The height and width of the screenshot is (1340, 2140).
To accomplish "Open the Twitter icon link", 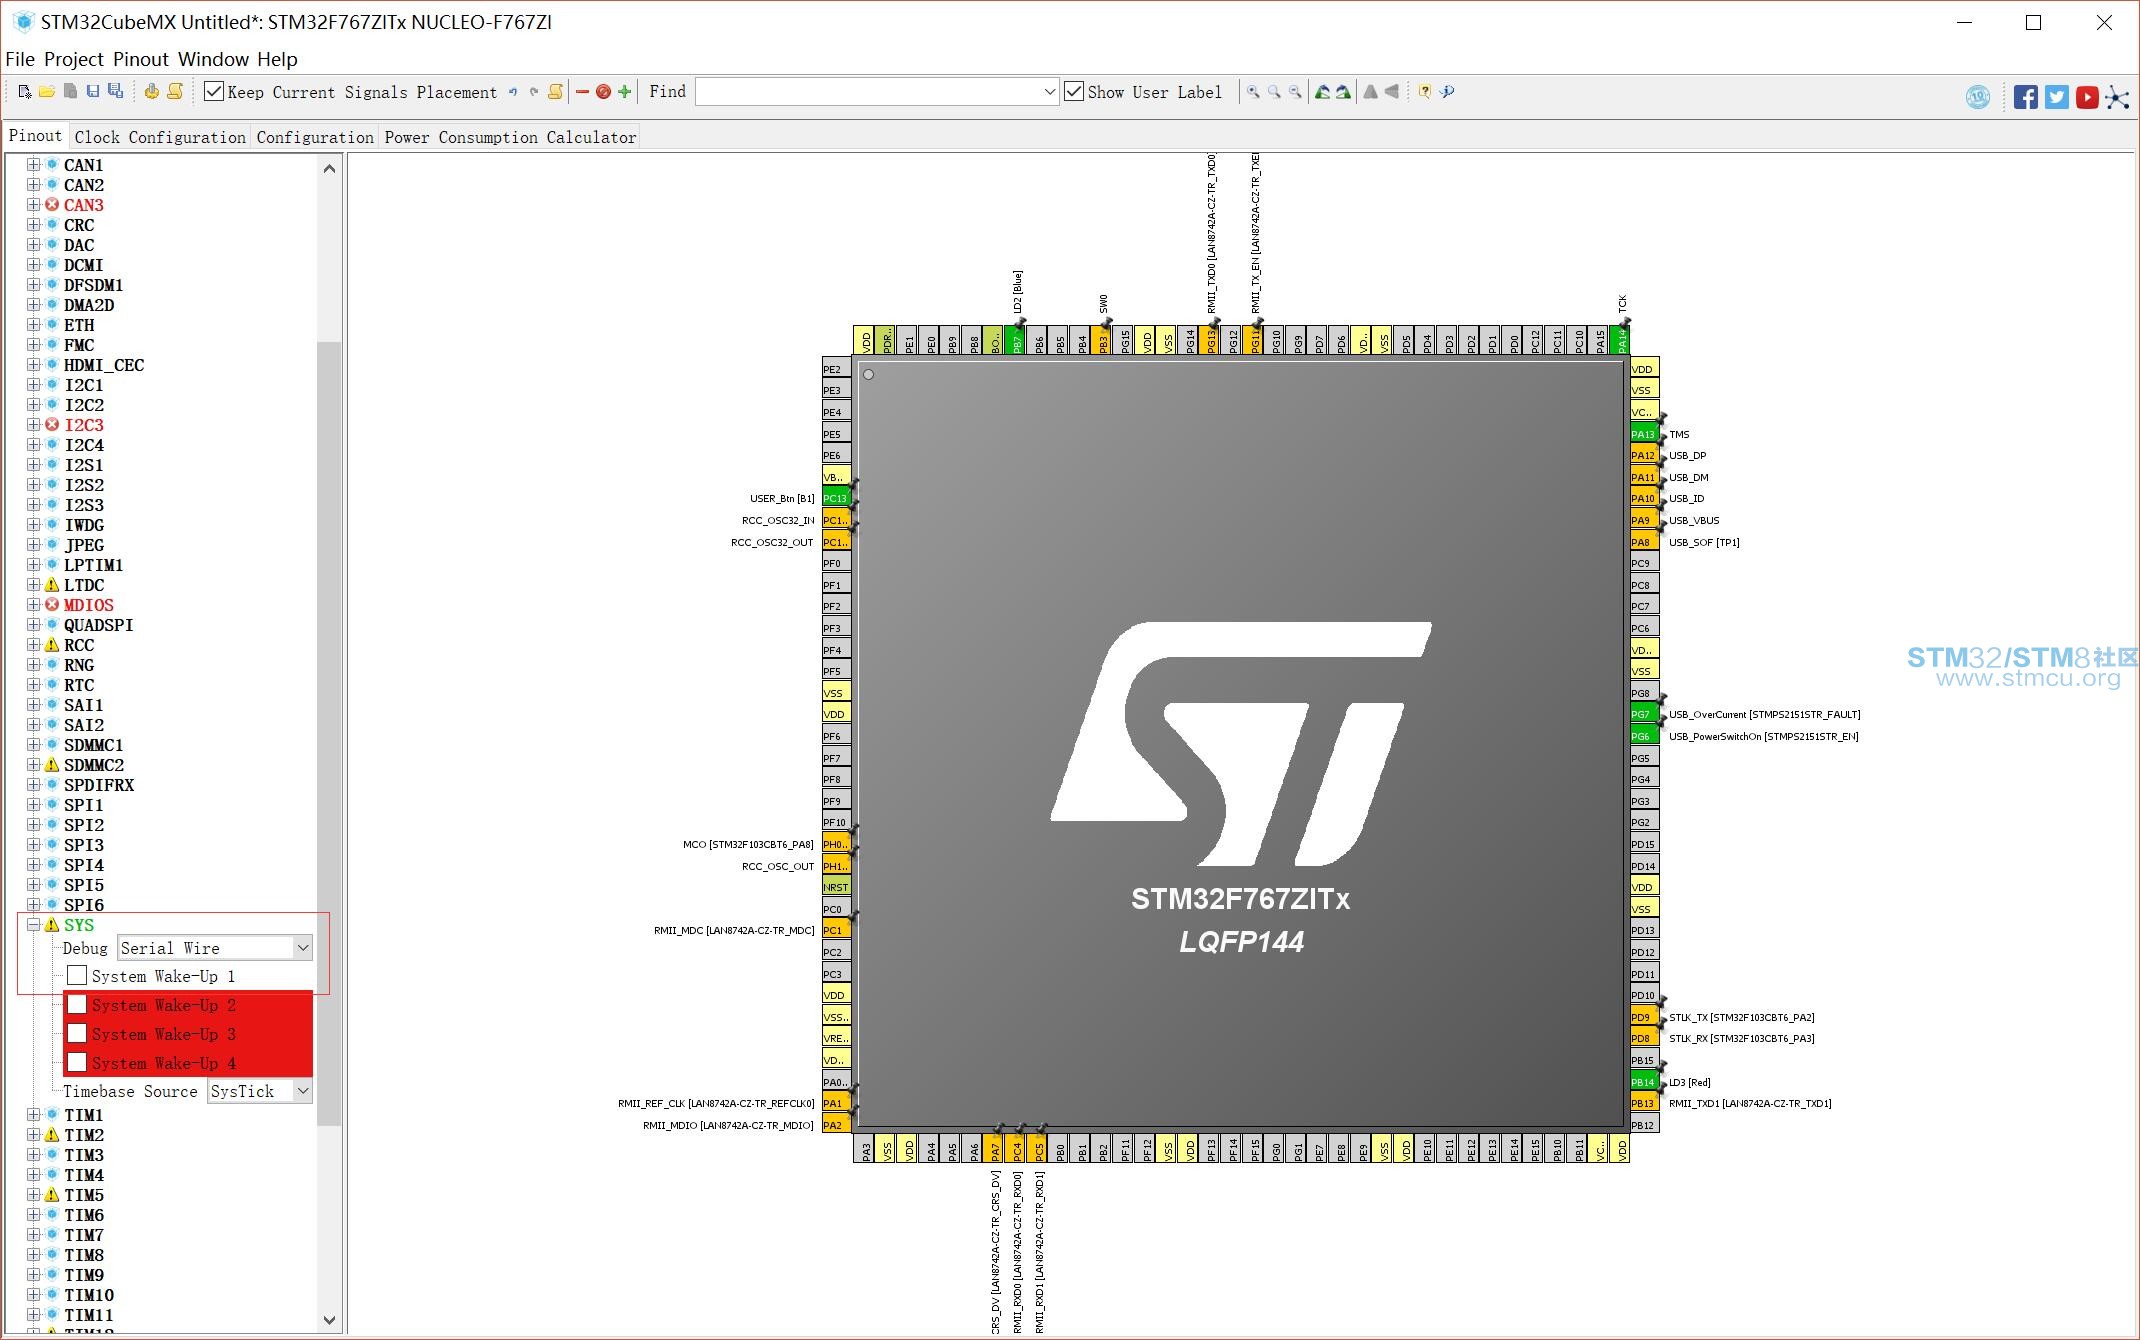I will point(2056,97).
